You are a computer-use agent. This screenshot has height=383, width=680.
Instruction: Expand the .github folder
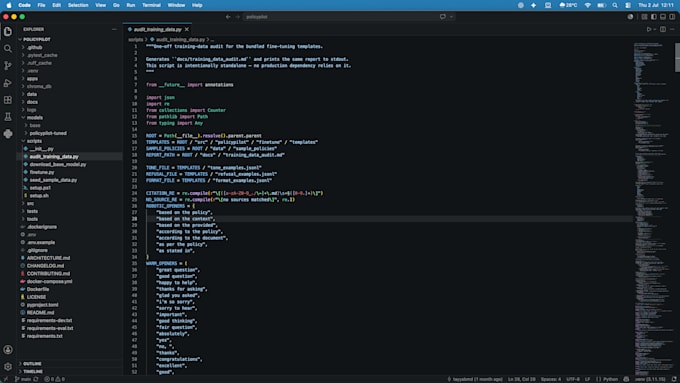coord(34,47)
